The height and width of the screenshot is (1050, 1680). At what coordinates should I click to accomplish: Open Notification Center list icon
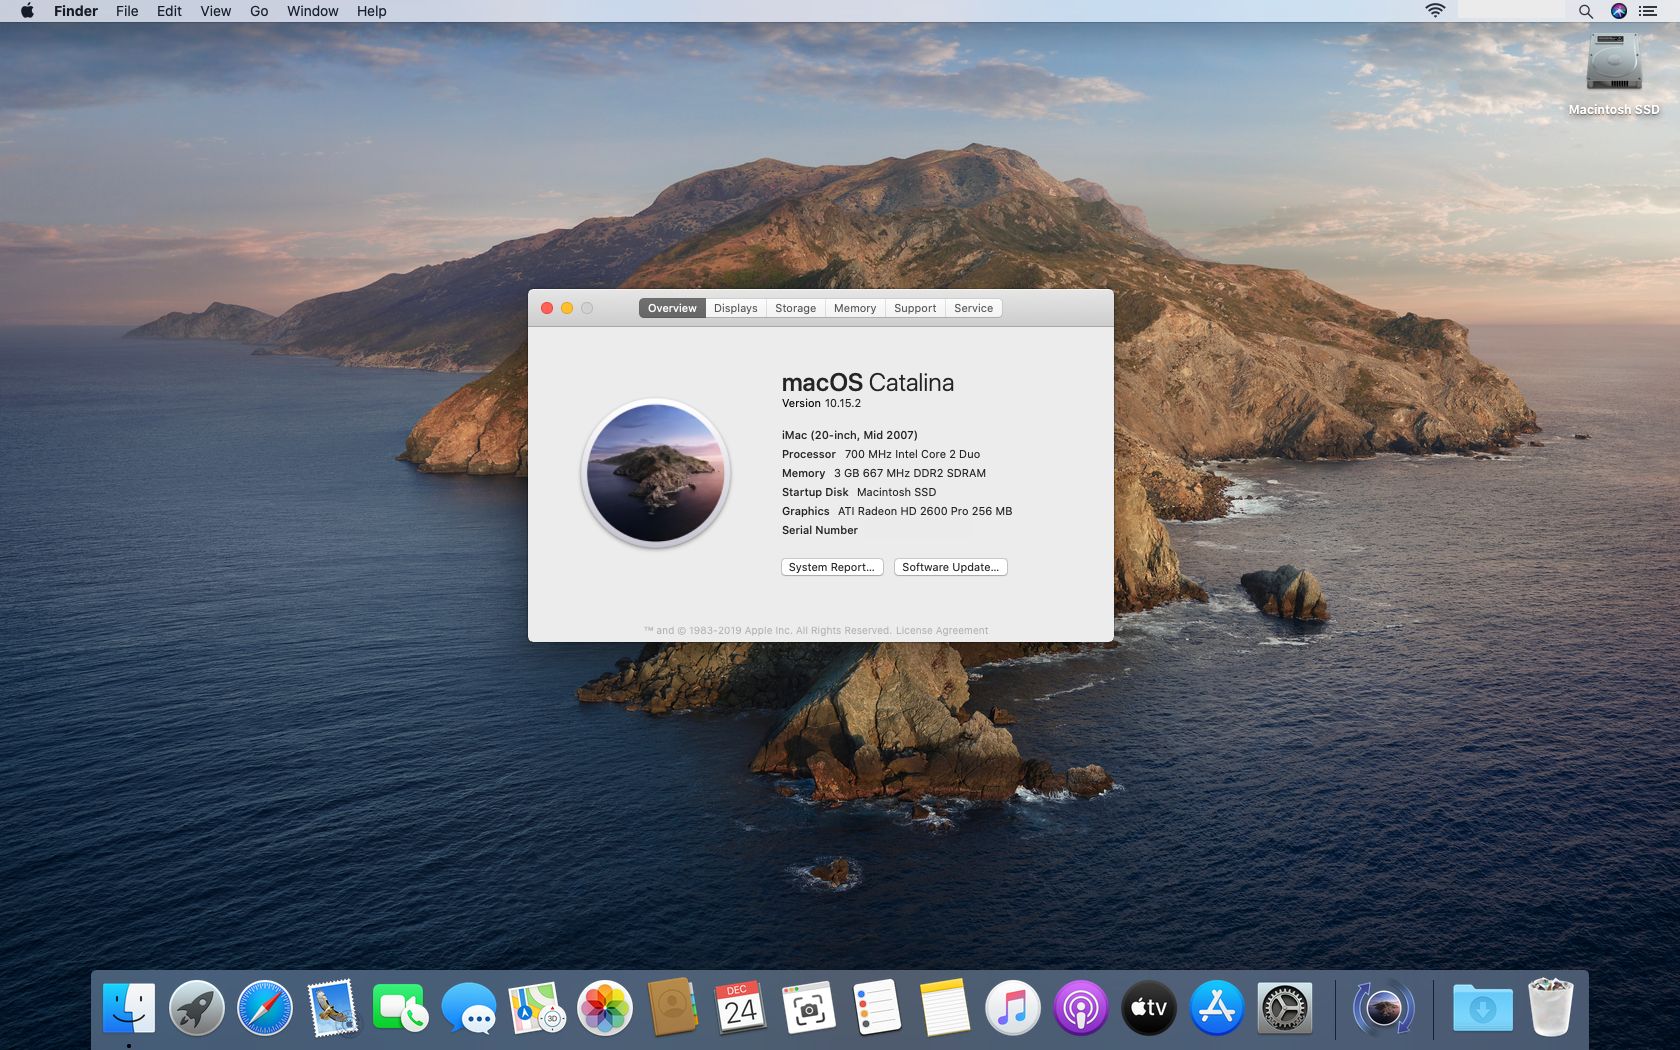(x=1648, y=11)
